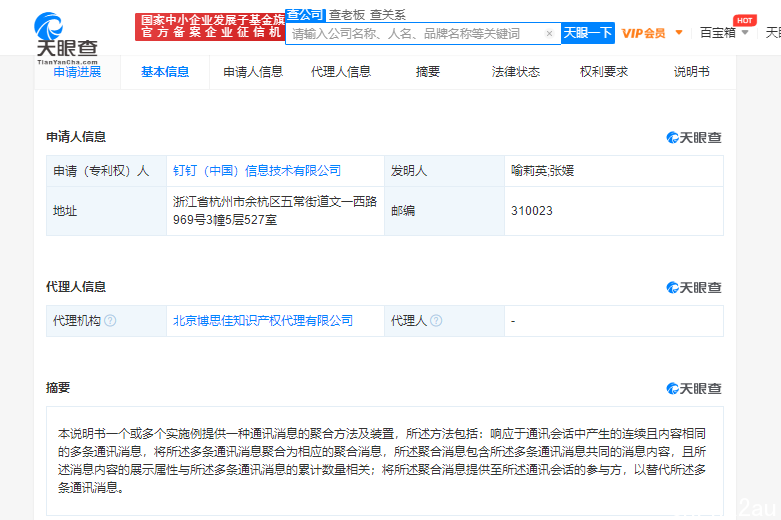The image size is (781, 520).
Task: Go to the 申请人信息 tab
Action: pos(253,72)
